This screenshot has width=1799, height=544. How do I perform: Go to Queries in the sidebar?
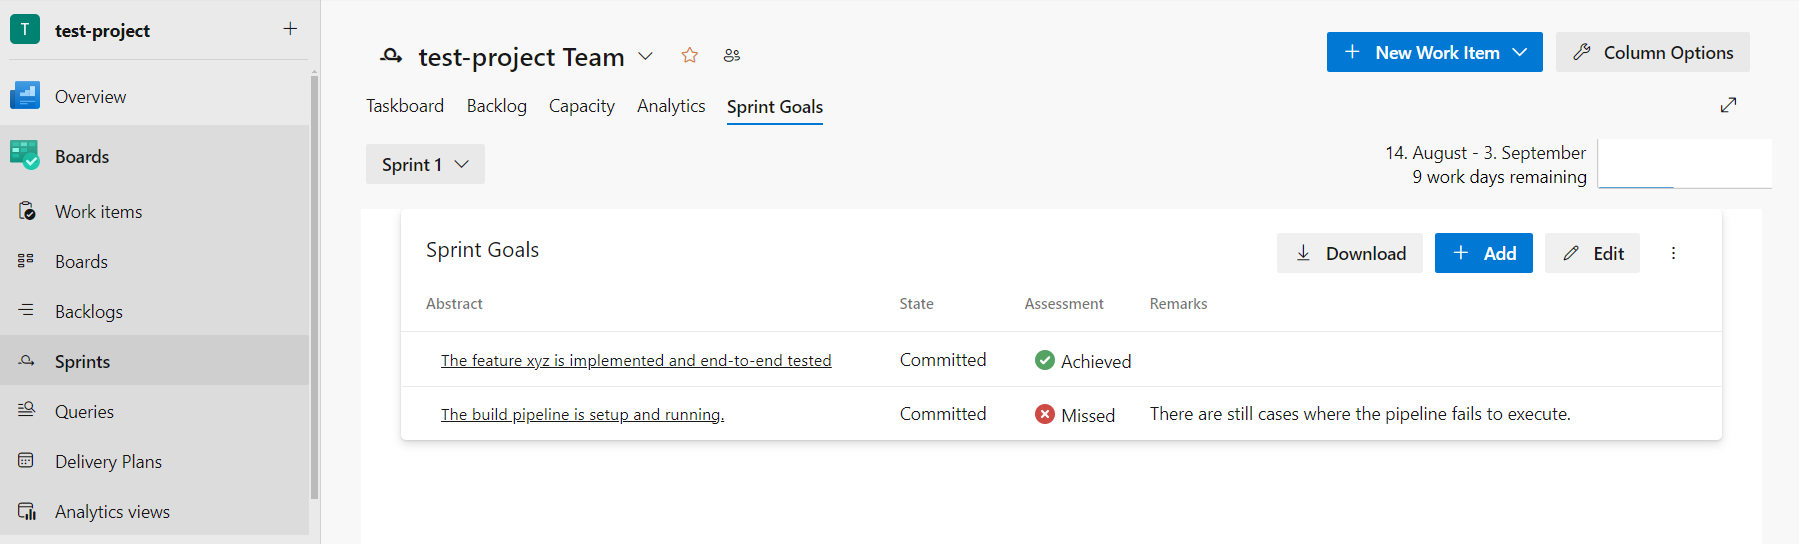click(x=84, y=412)
